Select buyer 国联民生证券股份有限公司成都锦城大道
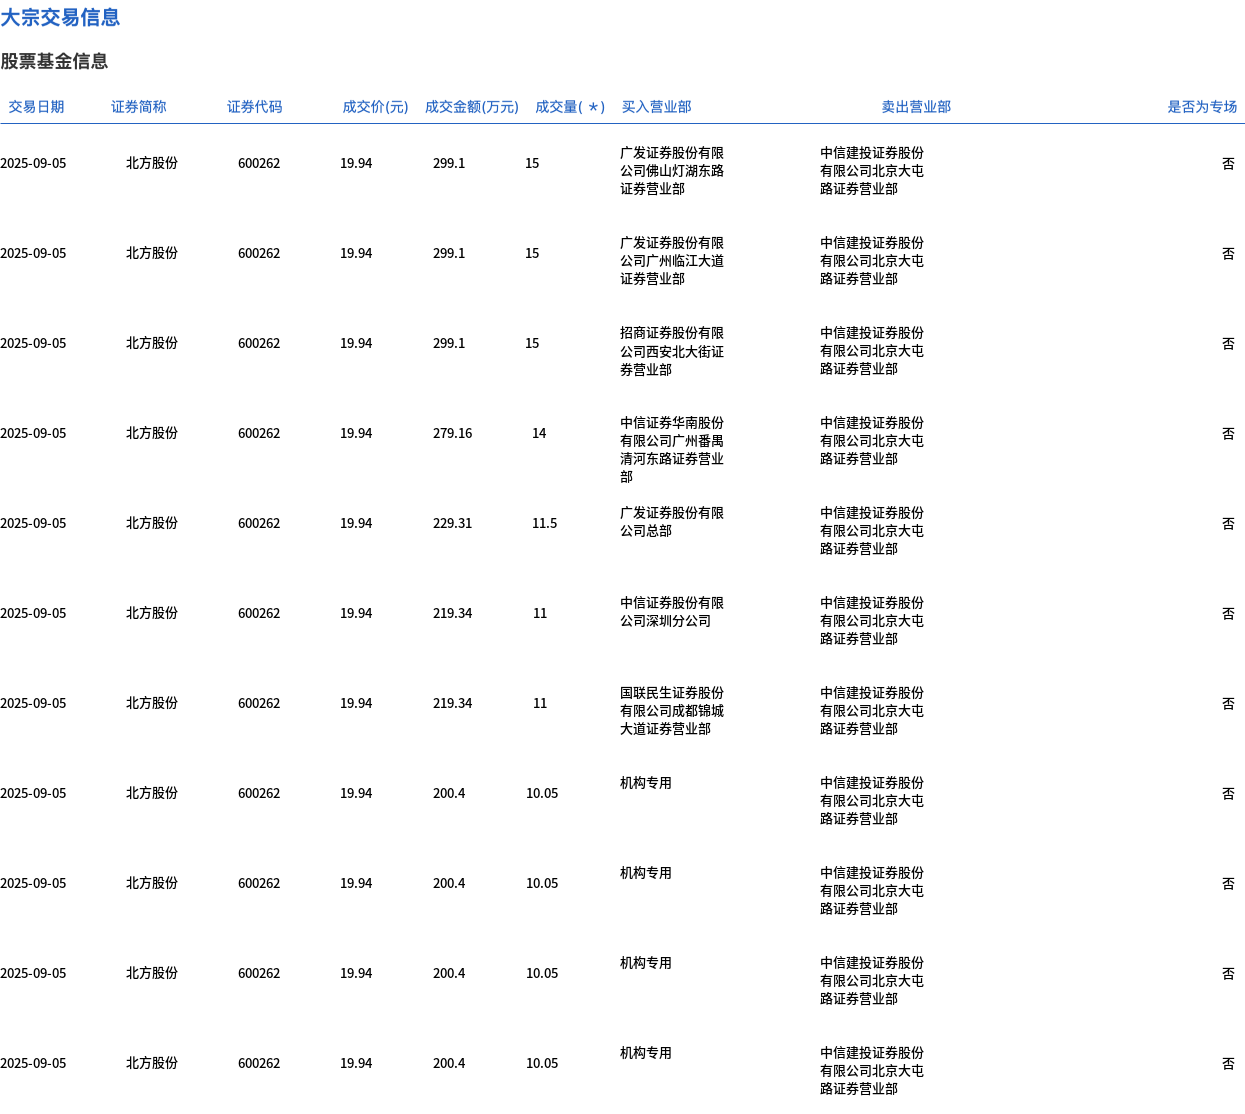1245x1114 pixels. (672, 711)
